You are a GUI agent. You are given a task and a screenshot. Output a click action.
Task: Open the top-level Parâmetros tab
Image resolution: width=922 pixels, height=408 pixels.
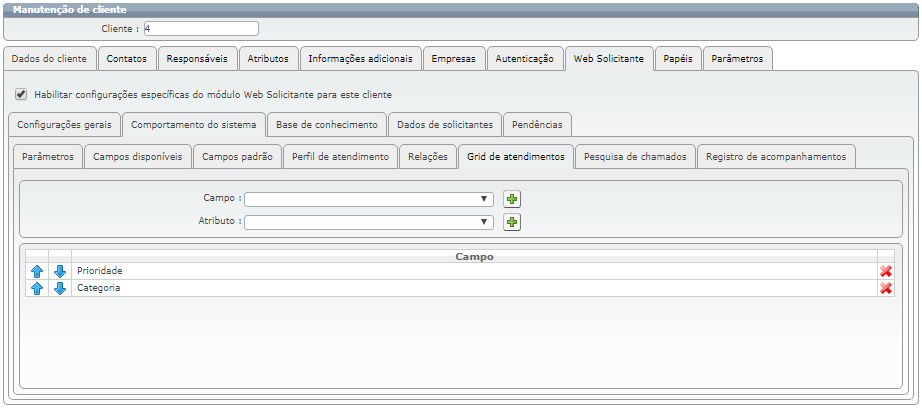click(737, 59)
